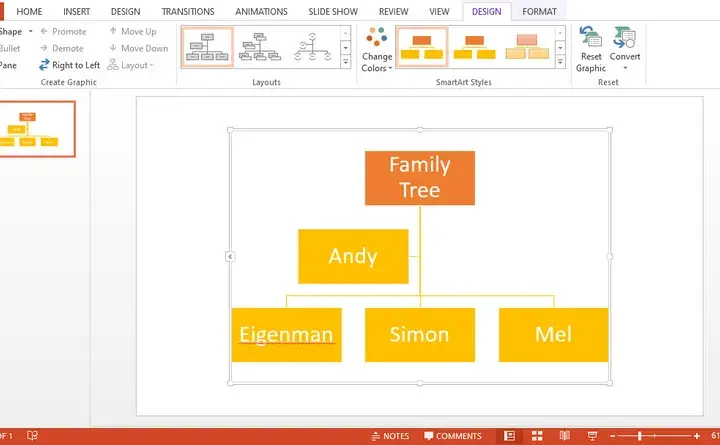Click the Demote button

tap(62, 48)
